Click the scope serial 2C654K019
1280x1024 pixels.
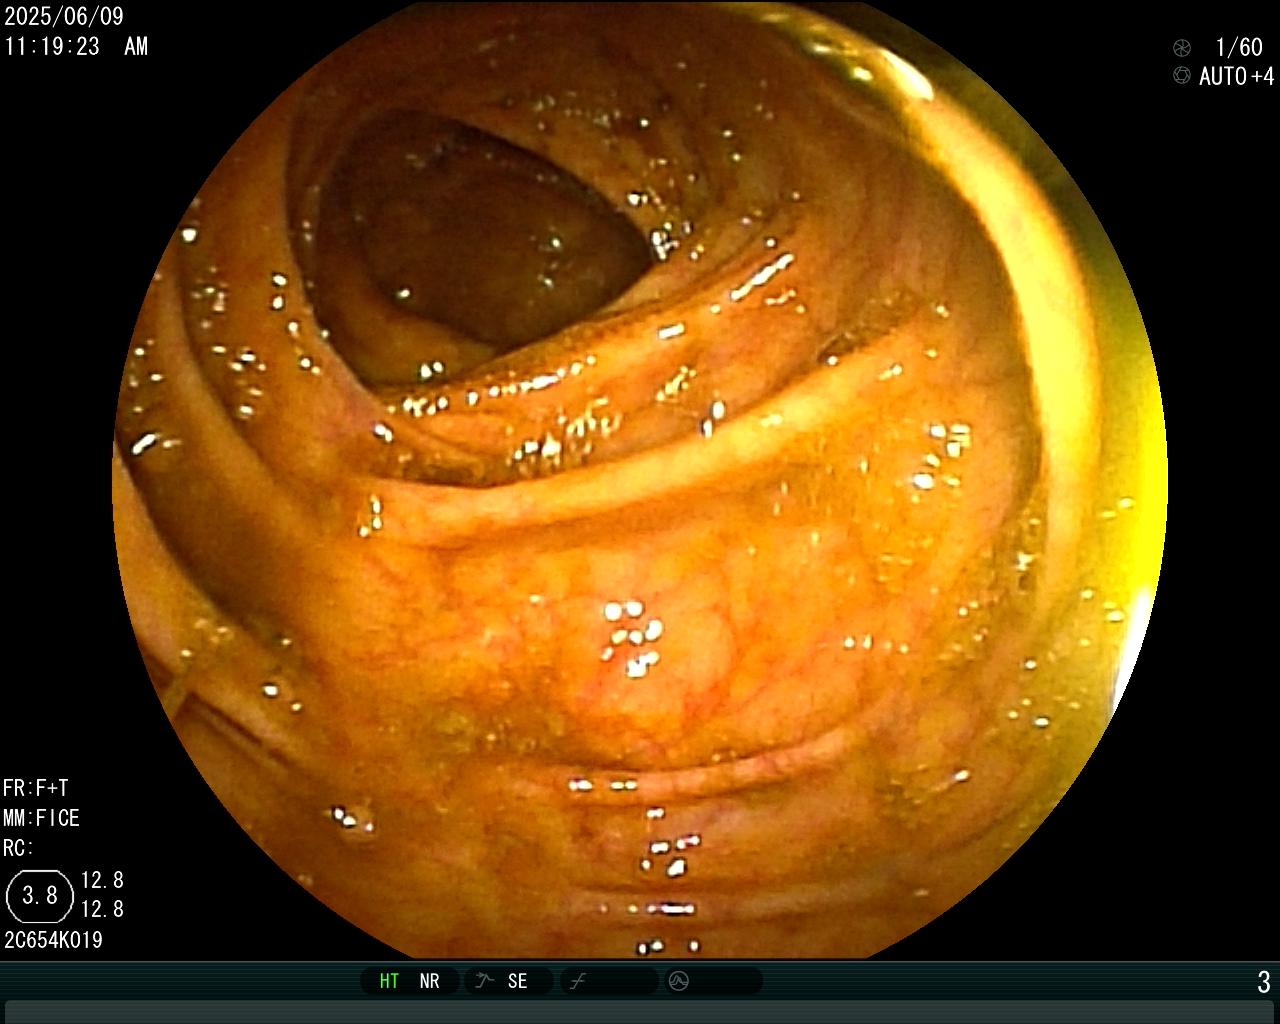coord(54,940)
